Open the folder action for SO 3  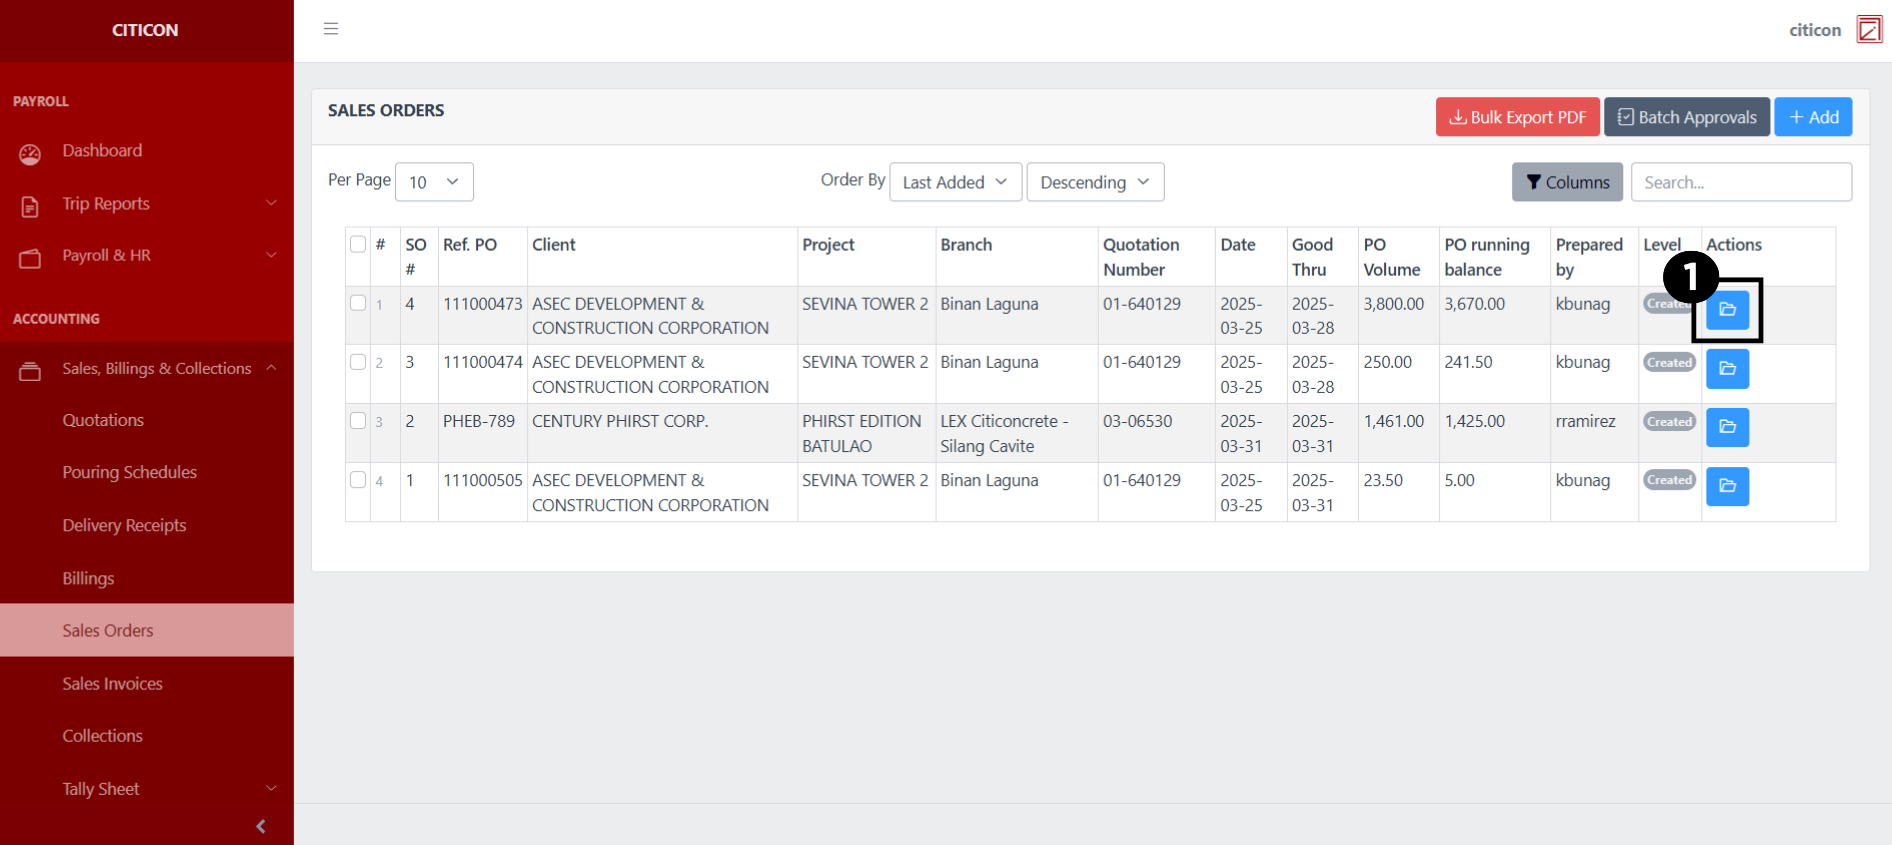pos(1727,369)
